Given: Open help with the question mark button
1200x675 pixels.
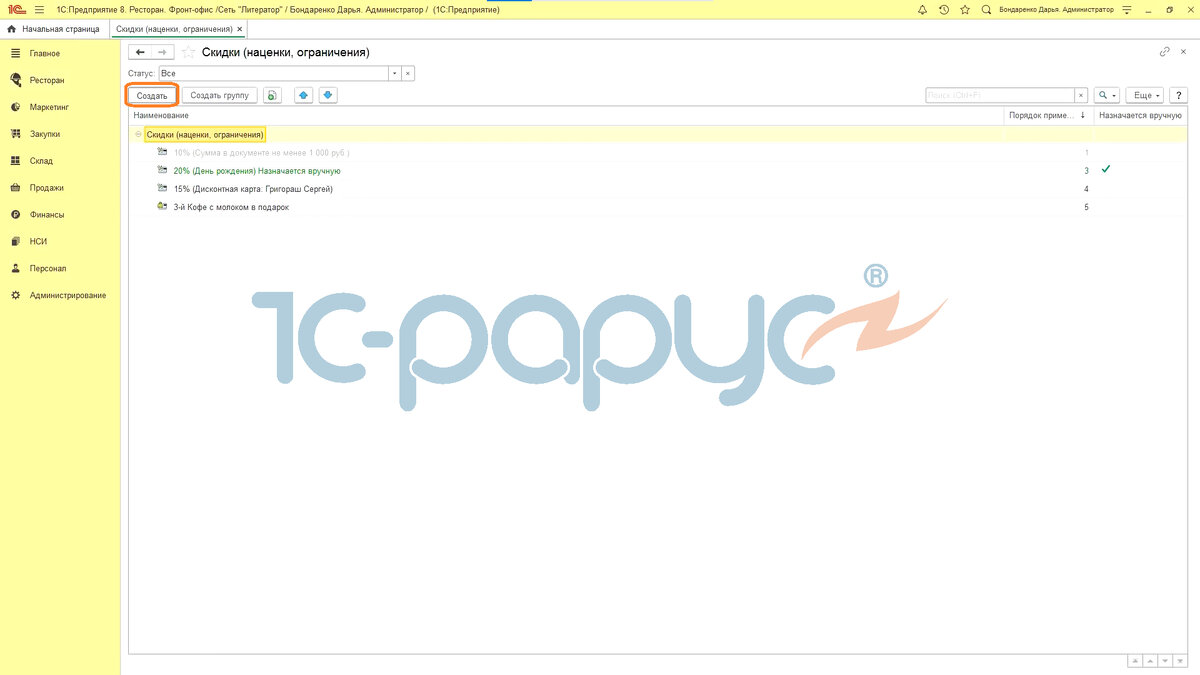Looking at the screenshot, I should 1179,95.
